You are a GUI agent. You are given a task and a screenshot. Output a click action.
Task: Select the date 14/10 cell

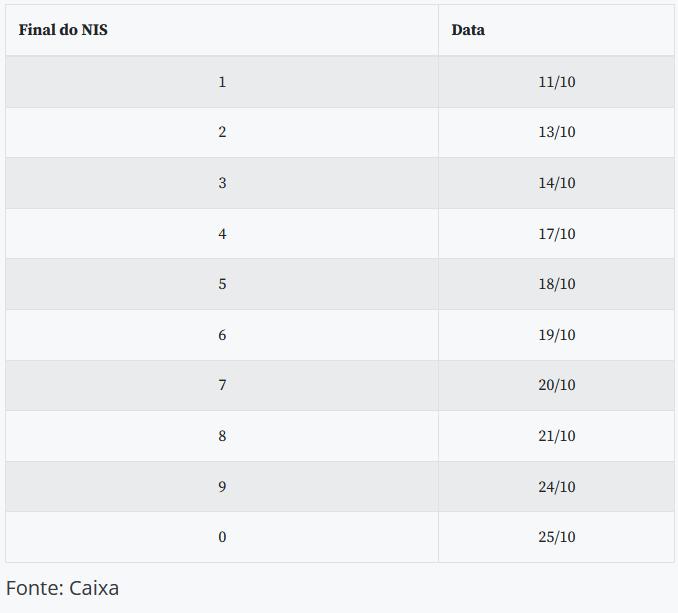556,183
